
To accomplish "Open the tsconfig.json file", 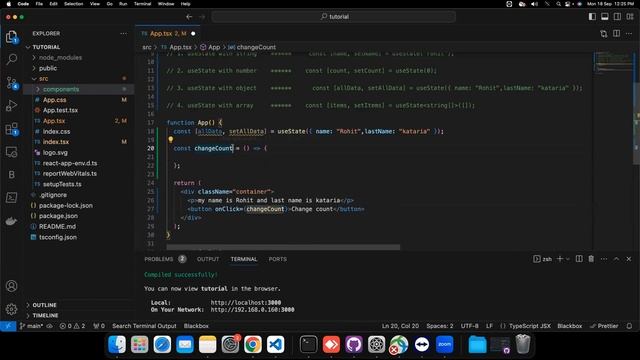I will (58, 237).
